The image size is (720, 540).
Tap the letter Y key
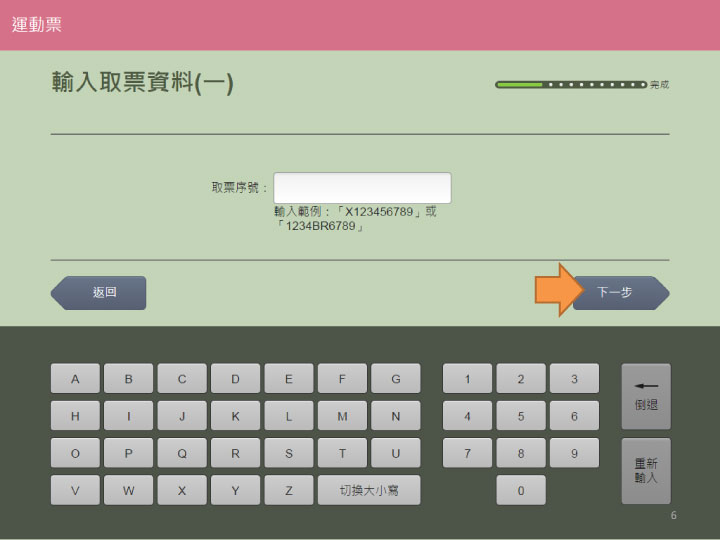(x=235, y=490)
